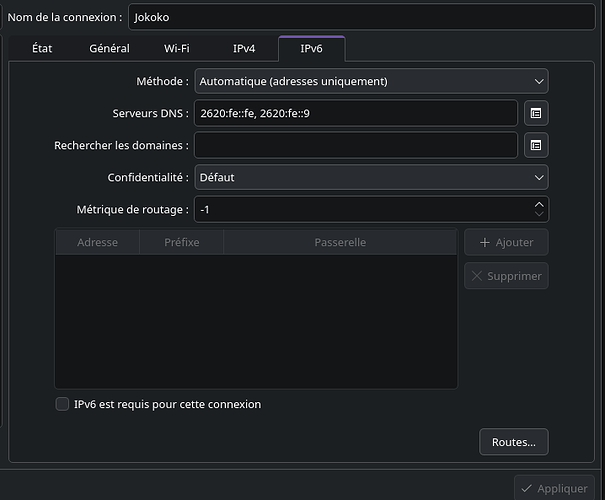Open the Confidentialité dropdown
Screen dimensions: 605x500
point(371,177)
